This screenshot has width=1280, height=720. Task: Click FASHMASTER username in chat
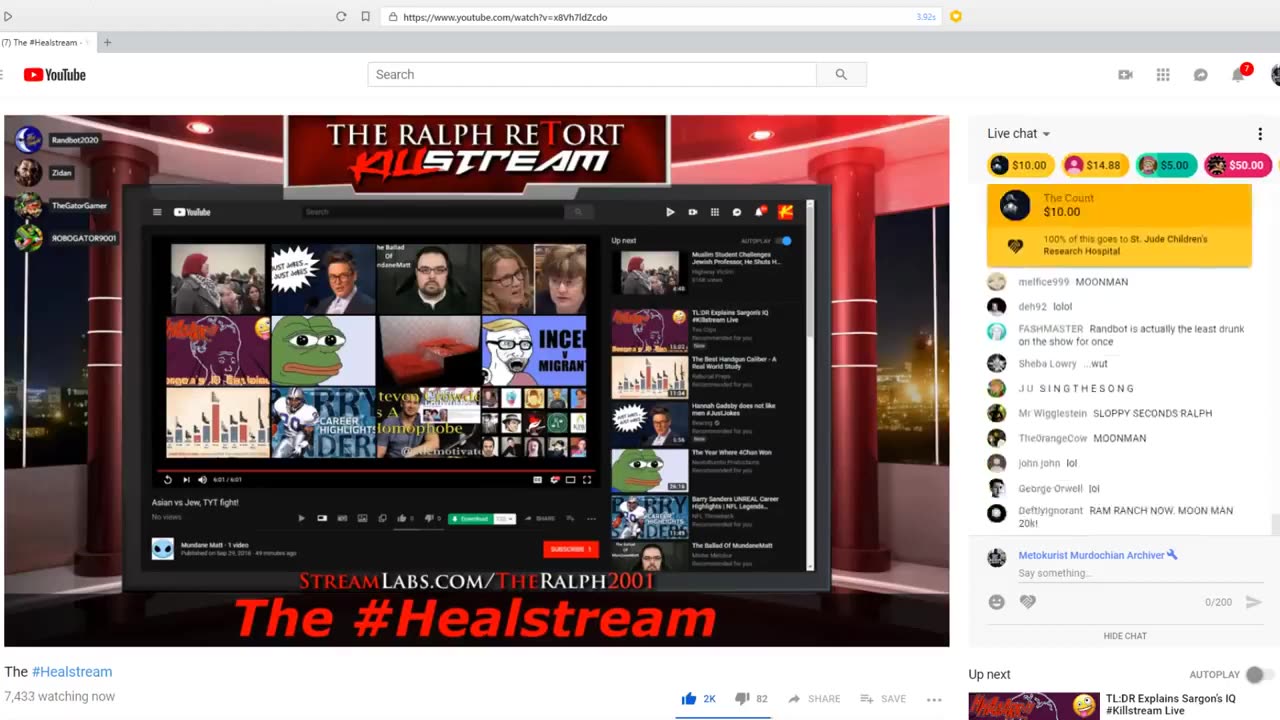pos(1051,329)
